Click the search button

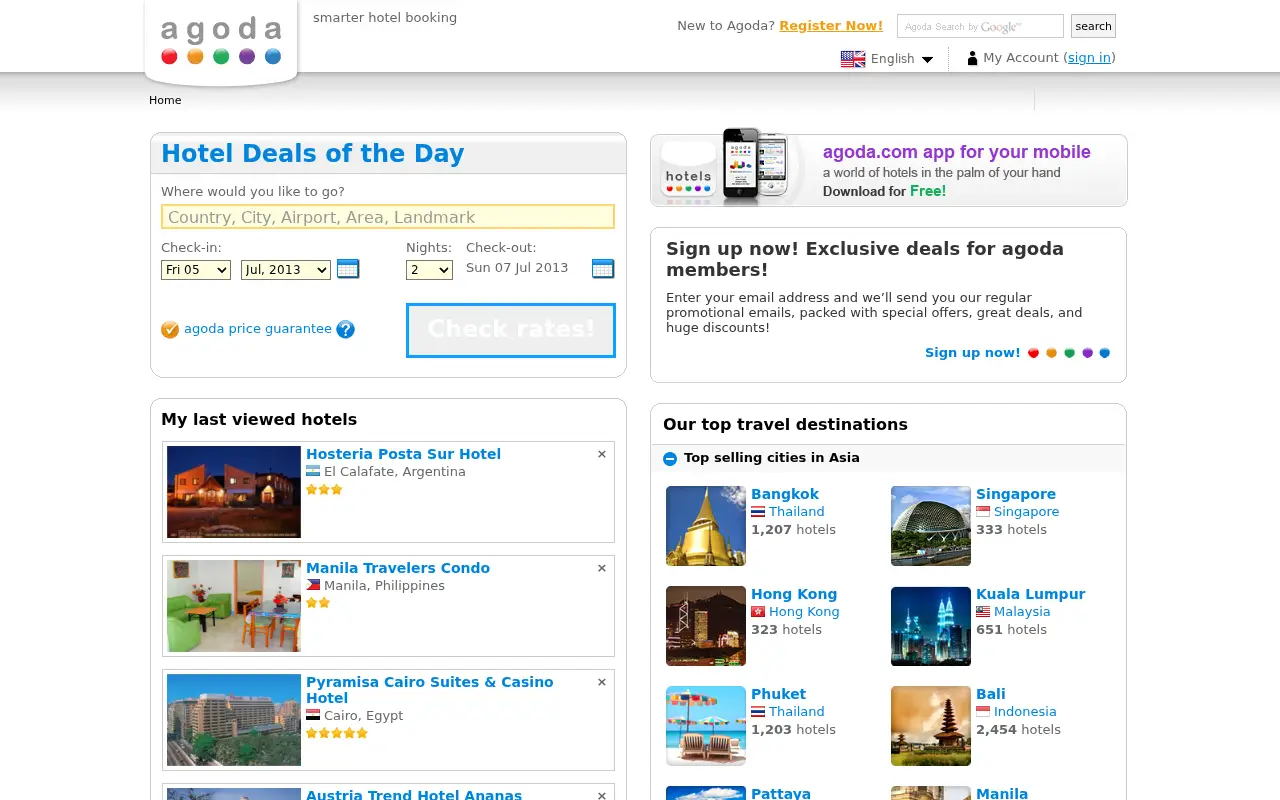1093,26
